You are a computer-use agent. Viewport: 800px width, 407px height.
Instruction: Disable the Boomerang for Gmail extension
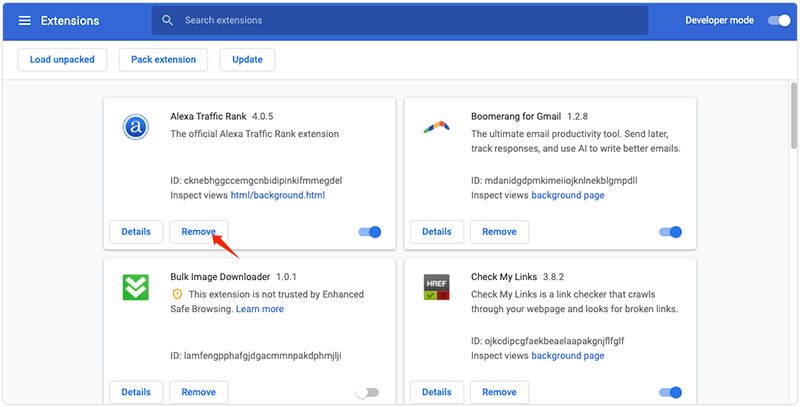(x=670, y=232)
